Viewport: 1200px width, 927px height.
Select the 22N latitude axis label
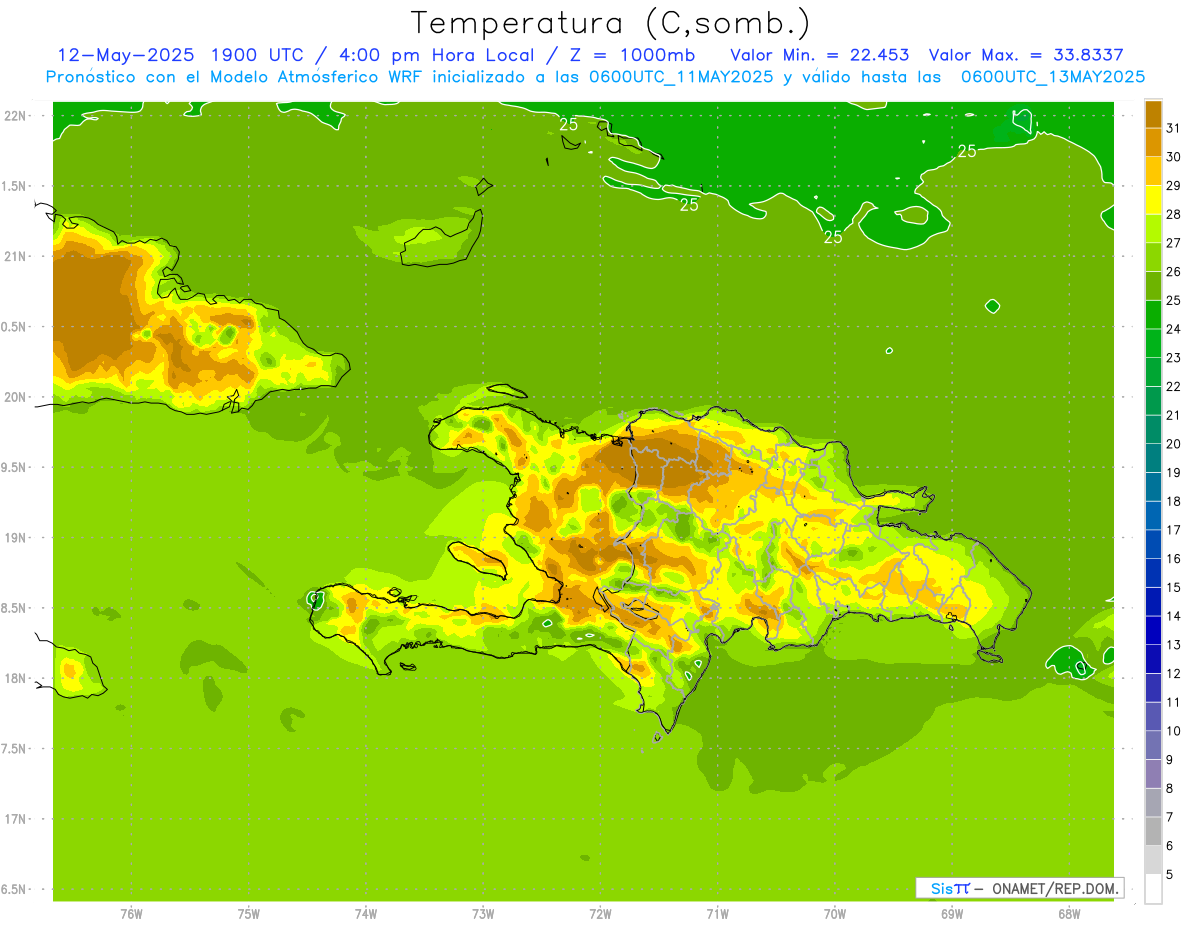[15, 115]
